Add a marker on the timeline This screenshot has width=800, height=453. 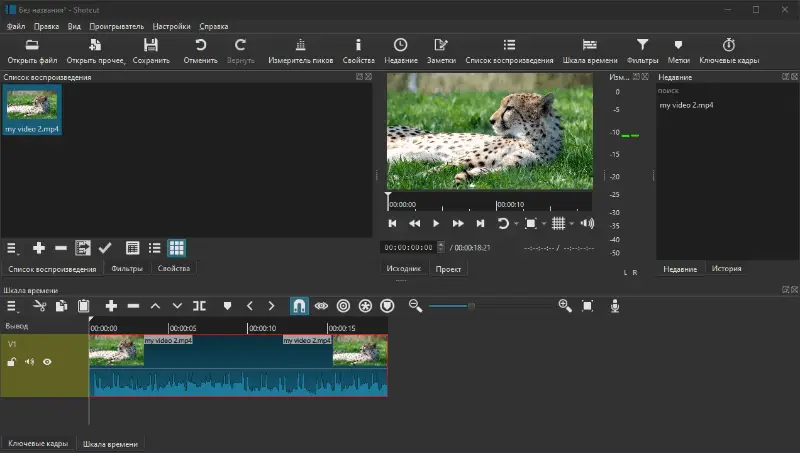tap(227, 306)
